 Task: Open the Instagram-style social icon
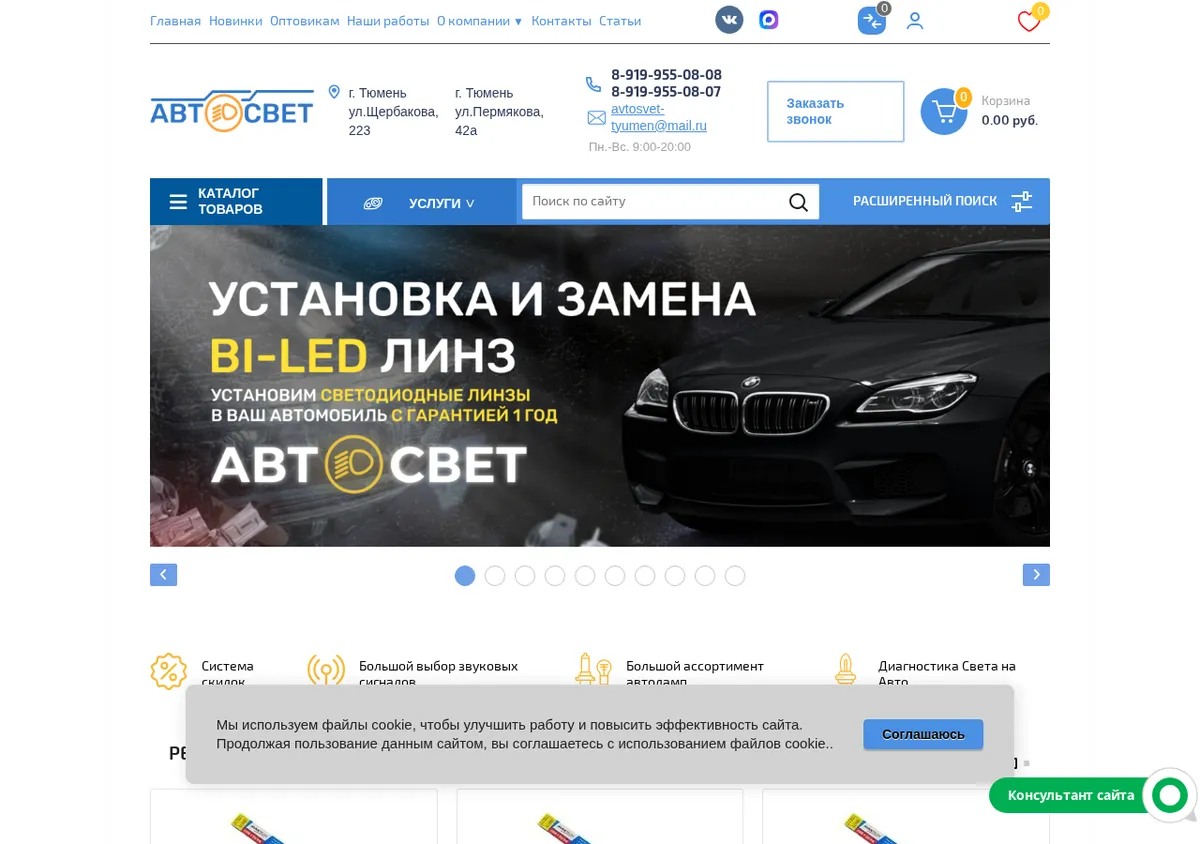[x=768, y=20]
